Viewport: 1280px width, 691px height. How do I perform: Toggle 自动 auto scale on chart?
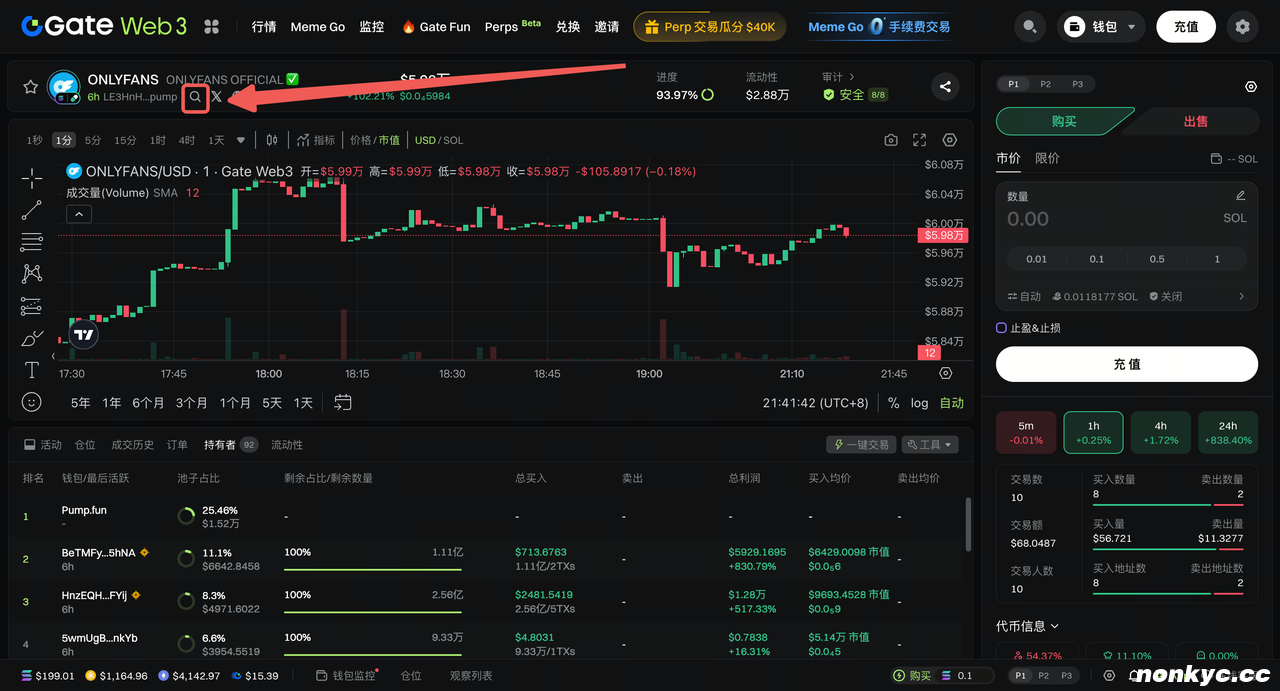coord(952,403)
